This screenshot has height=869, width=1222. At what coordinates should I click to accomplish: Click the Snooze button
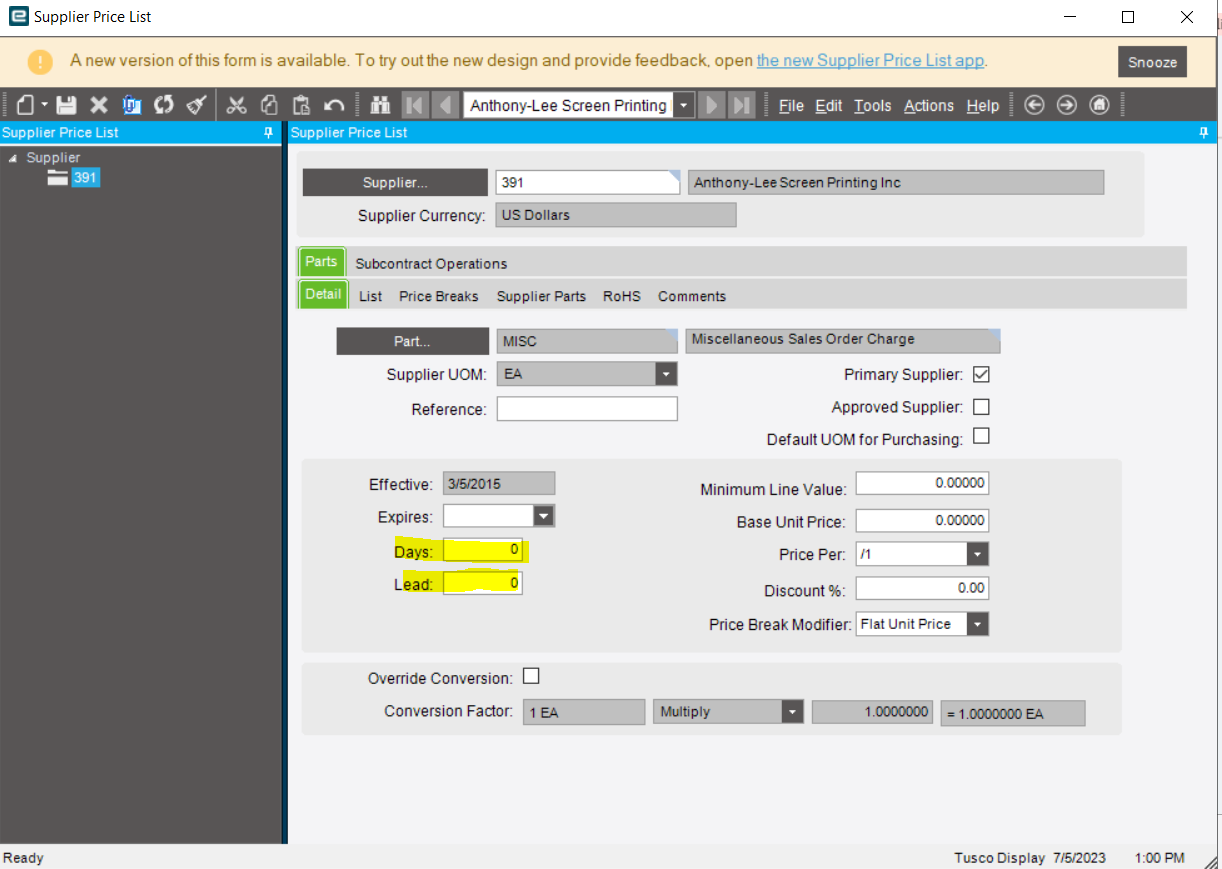coord(1152,62)
